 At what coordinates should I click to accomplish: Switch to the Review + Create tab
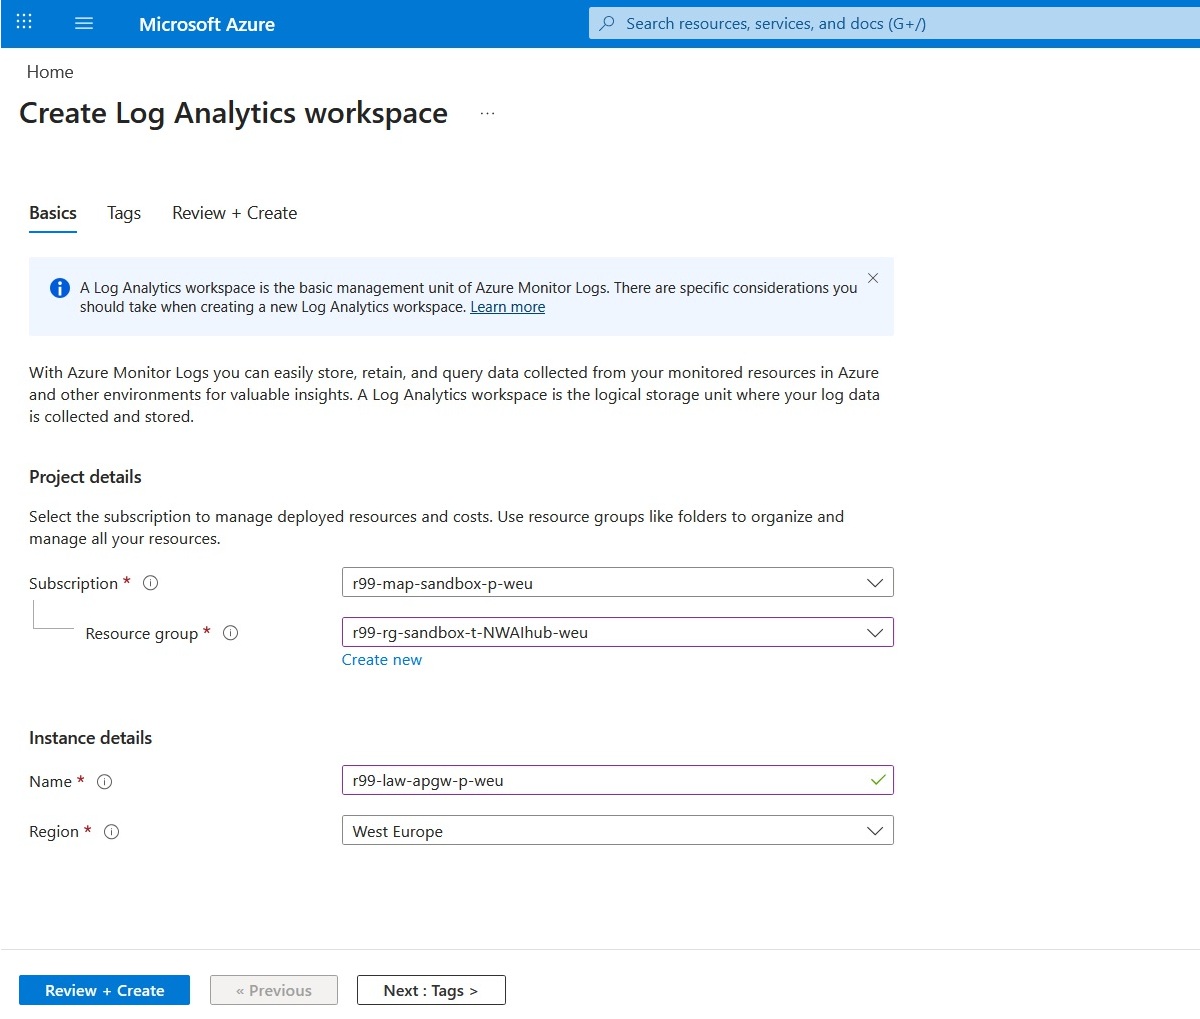point(234,213)
